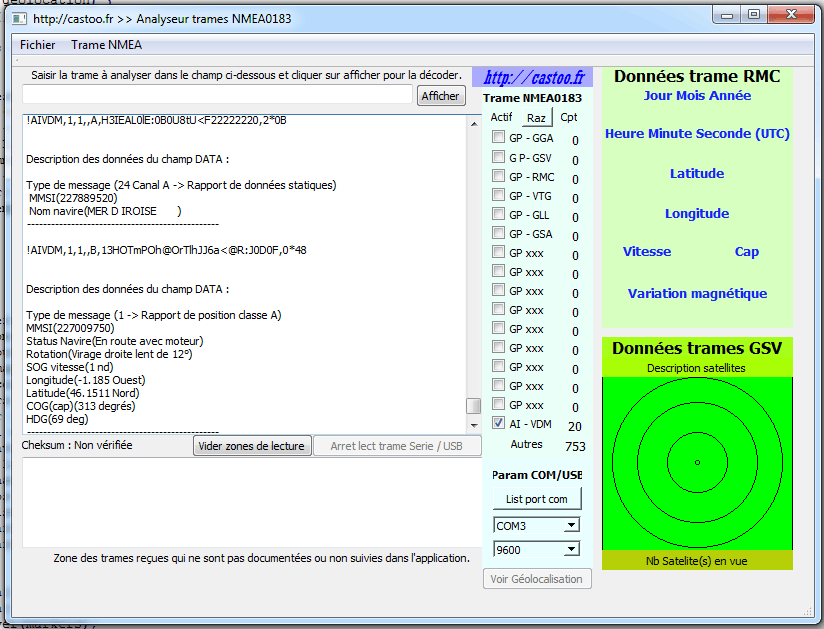Image resolution: width=824 pixels, height=629 pixels.
Task: Click the line "SOG vitesse(1 nd)"
Action: pyautogui.click(x=70, y=367)
